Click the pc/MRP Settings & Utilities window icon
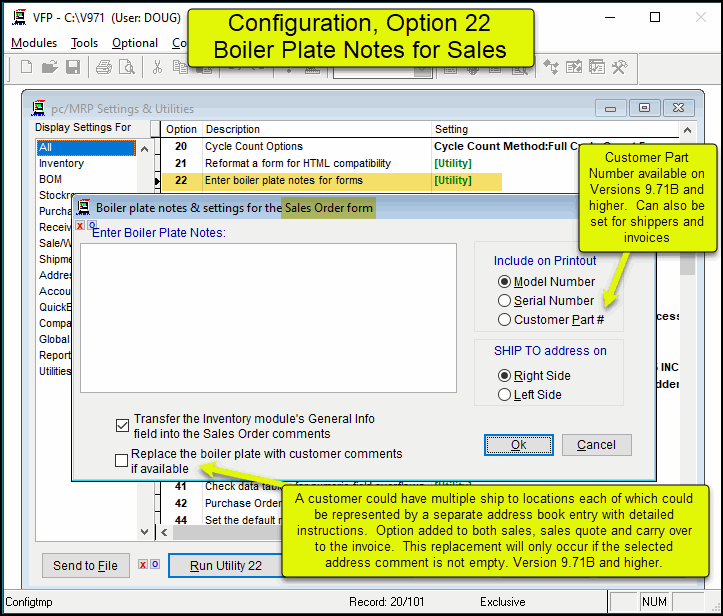The height and width of the screenshot is (616, 723). pos(38,108)
